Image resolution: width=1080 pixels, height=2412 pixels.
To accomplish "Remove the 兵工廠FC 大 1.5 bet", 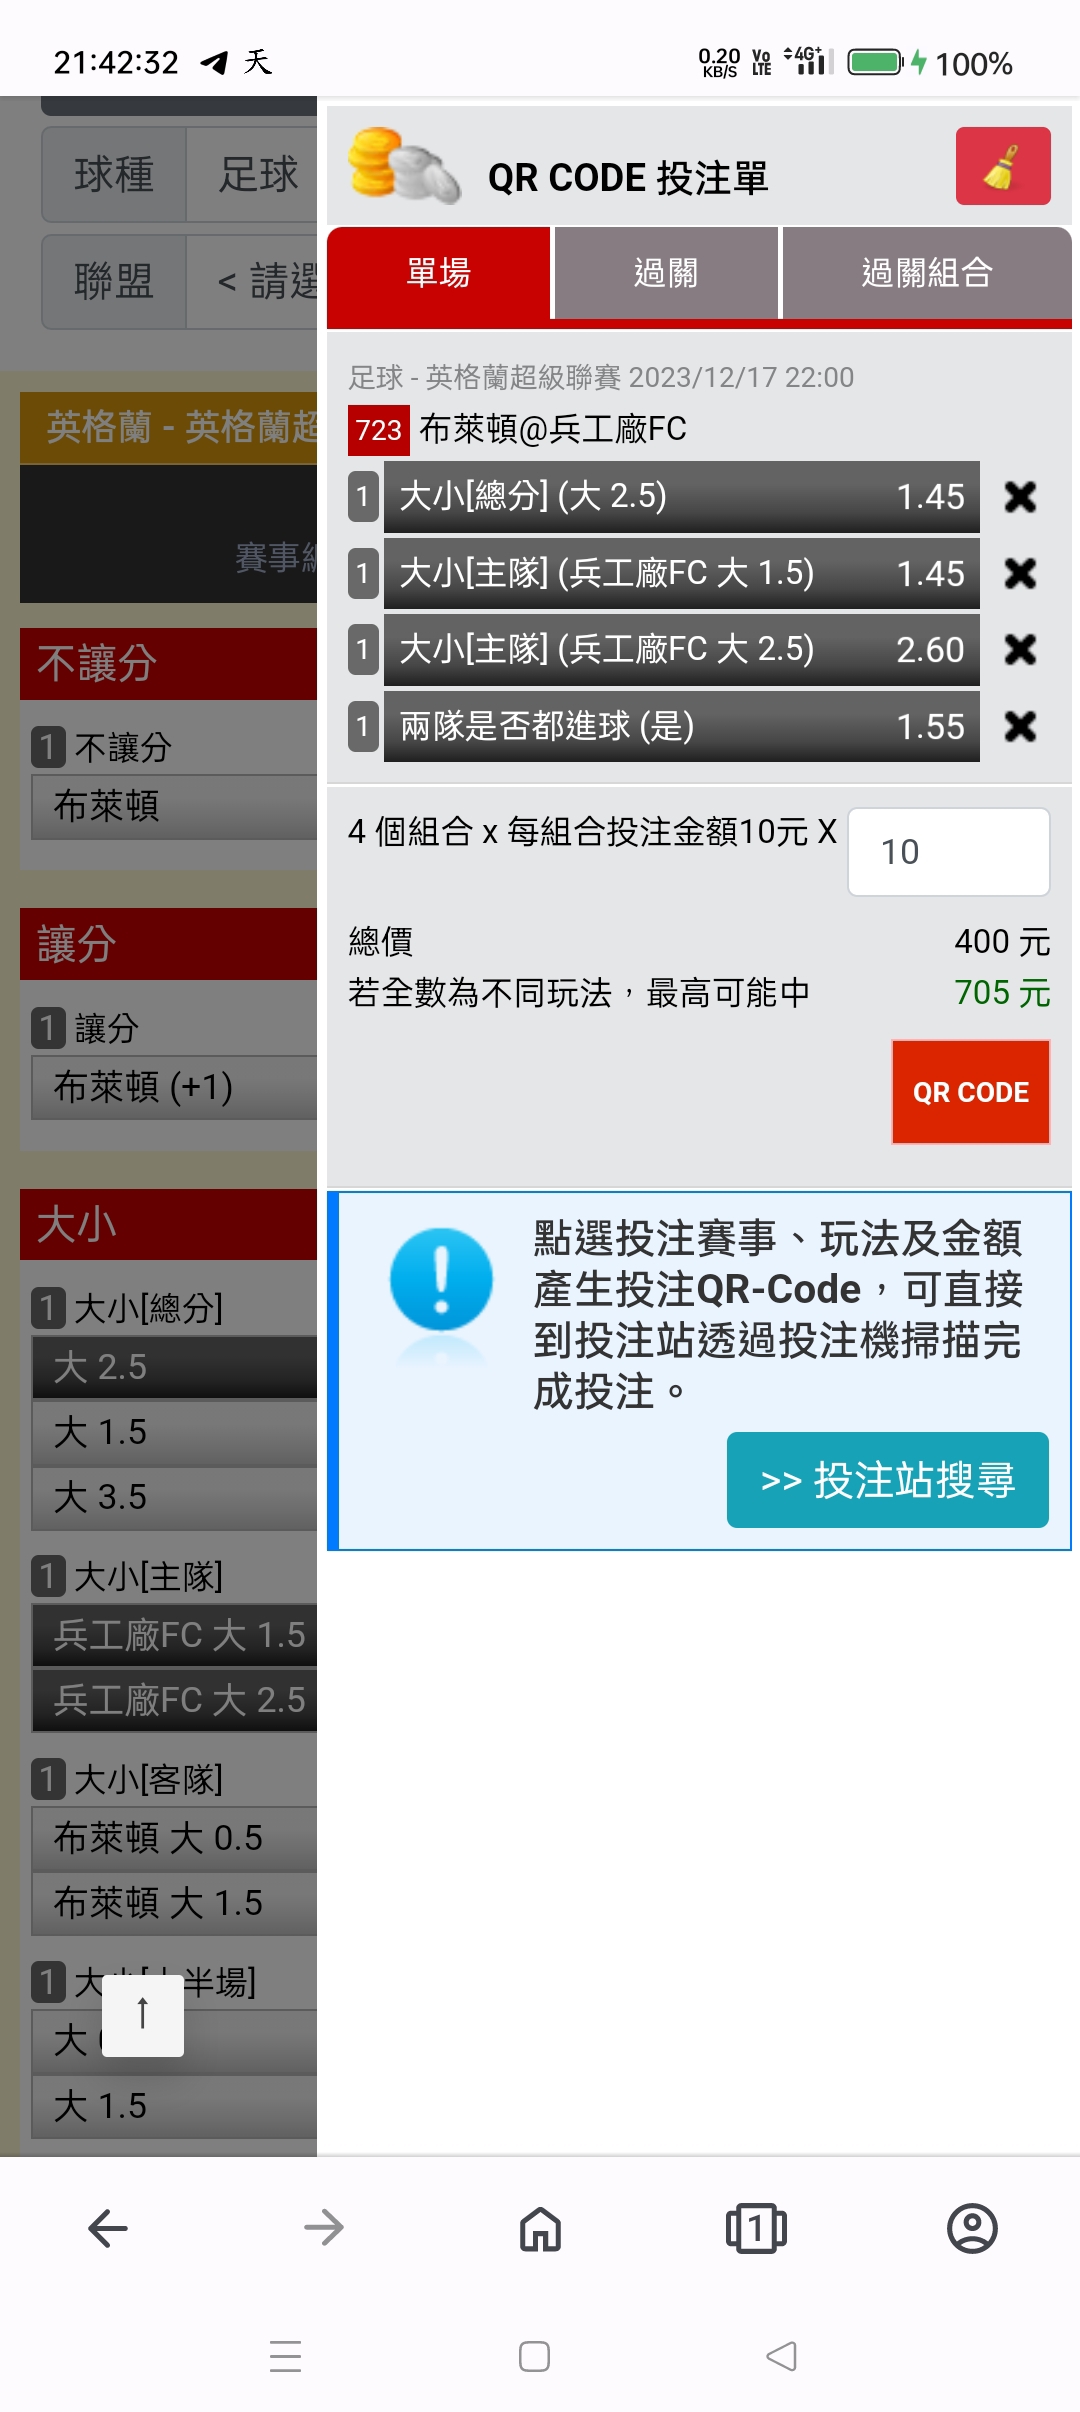I will coord(1020,573).
